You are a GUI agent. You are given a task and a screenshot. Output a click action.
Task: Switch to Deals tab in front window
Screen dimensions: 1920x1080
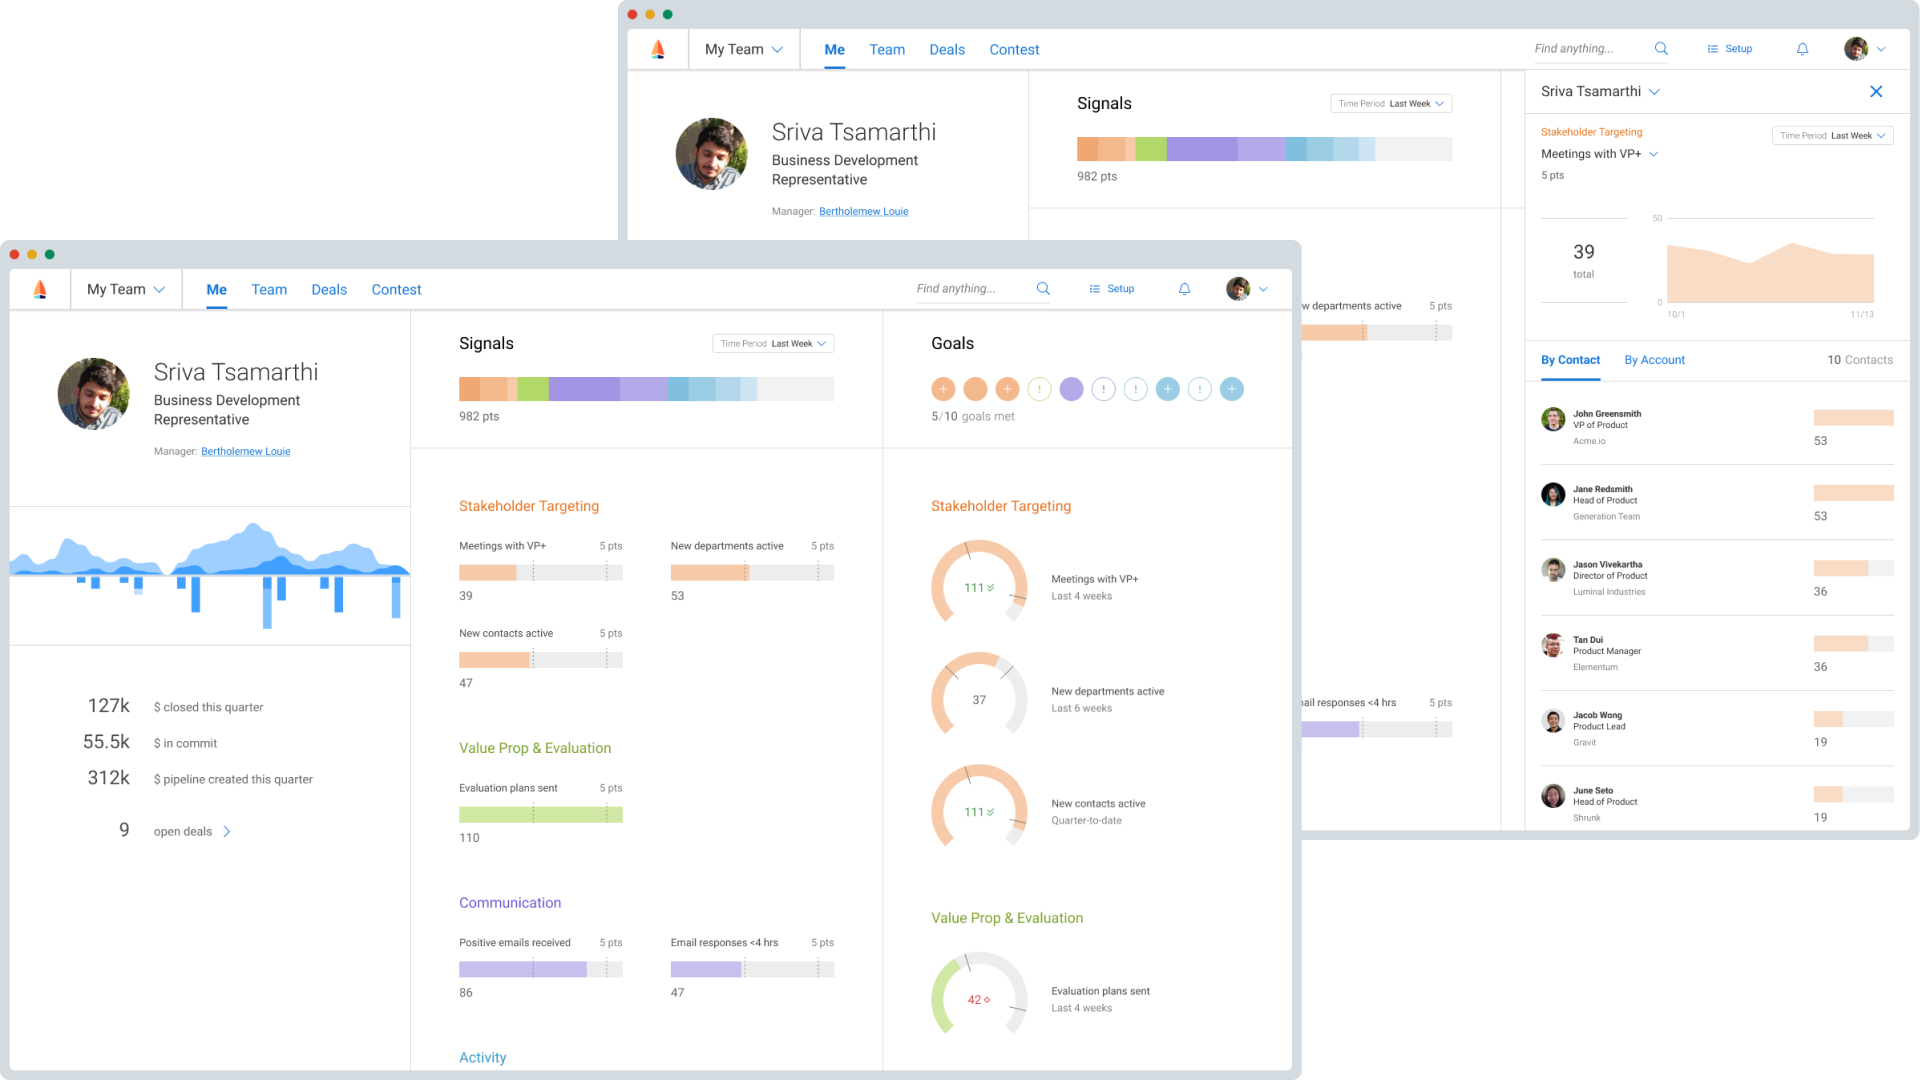pyautogui.click(x=329, y=289)
